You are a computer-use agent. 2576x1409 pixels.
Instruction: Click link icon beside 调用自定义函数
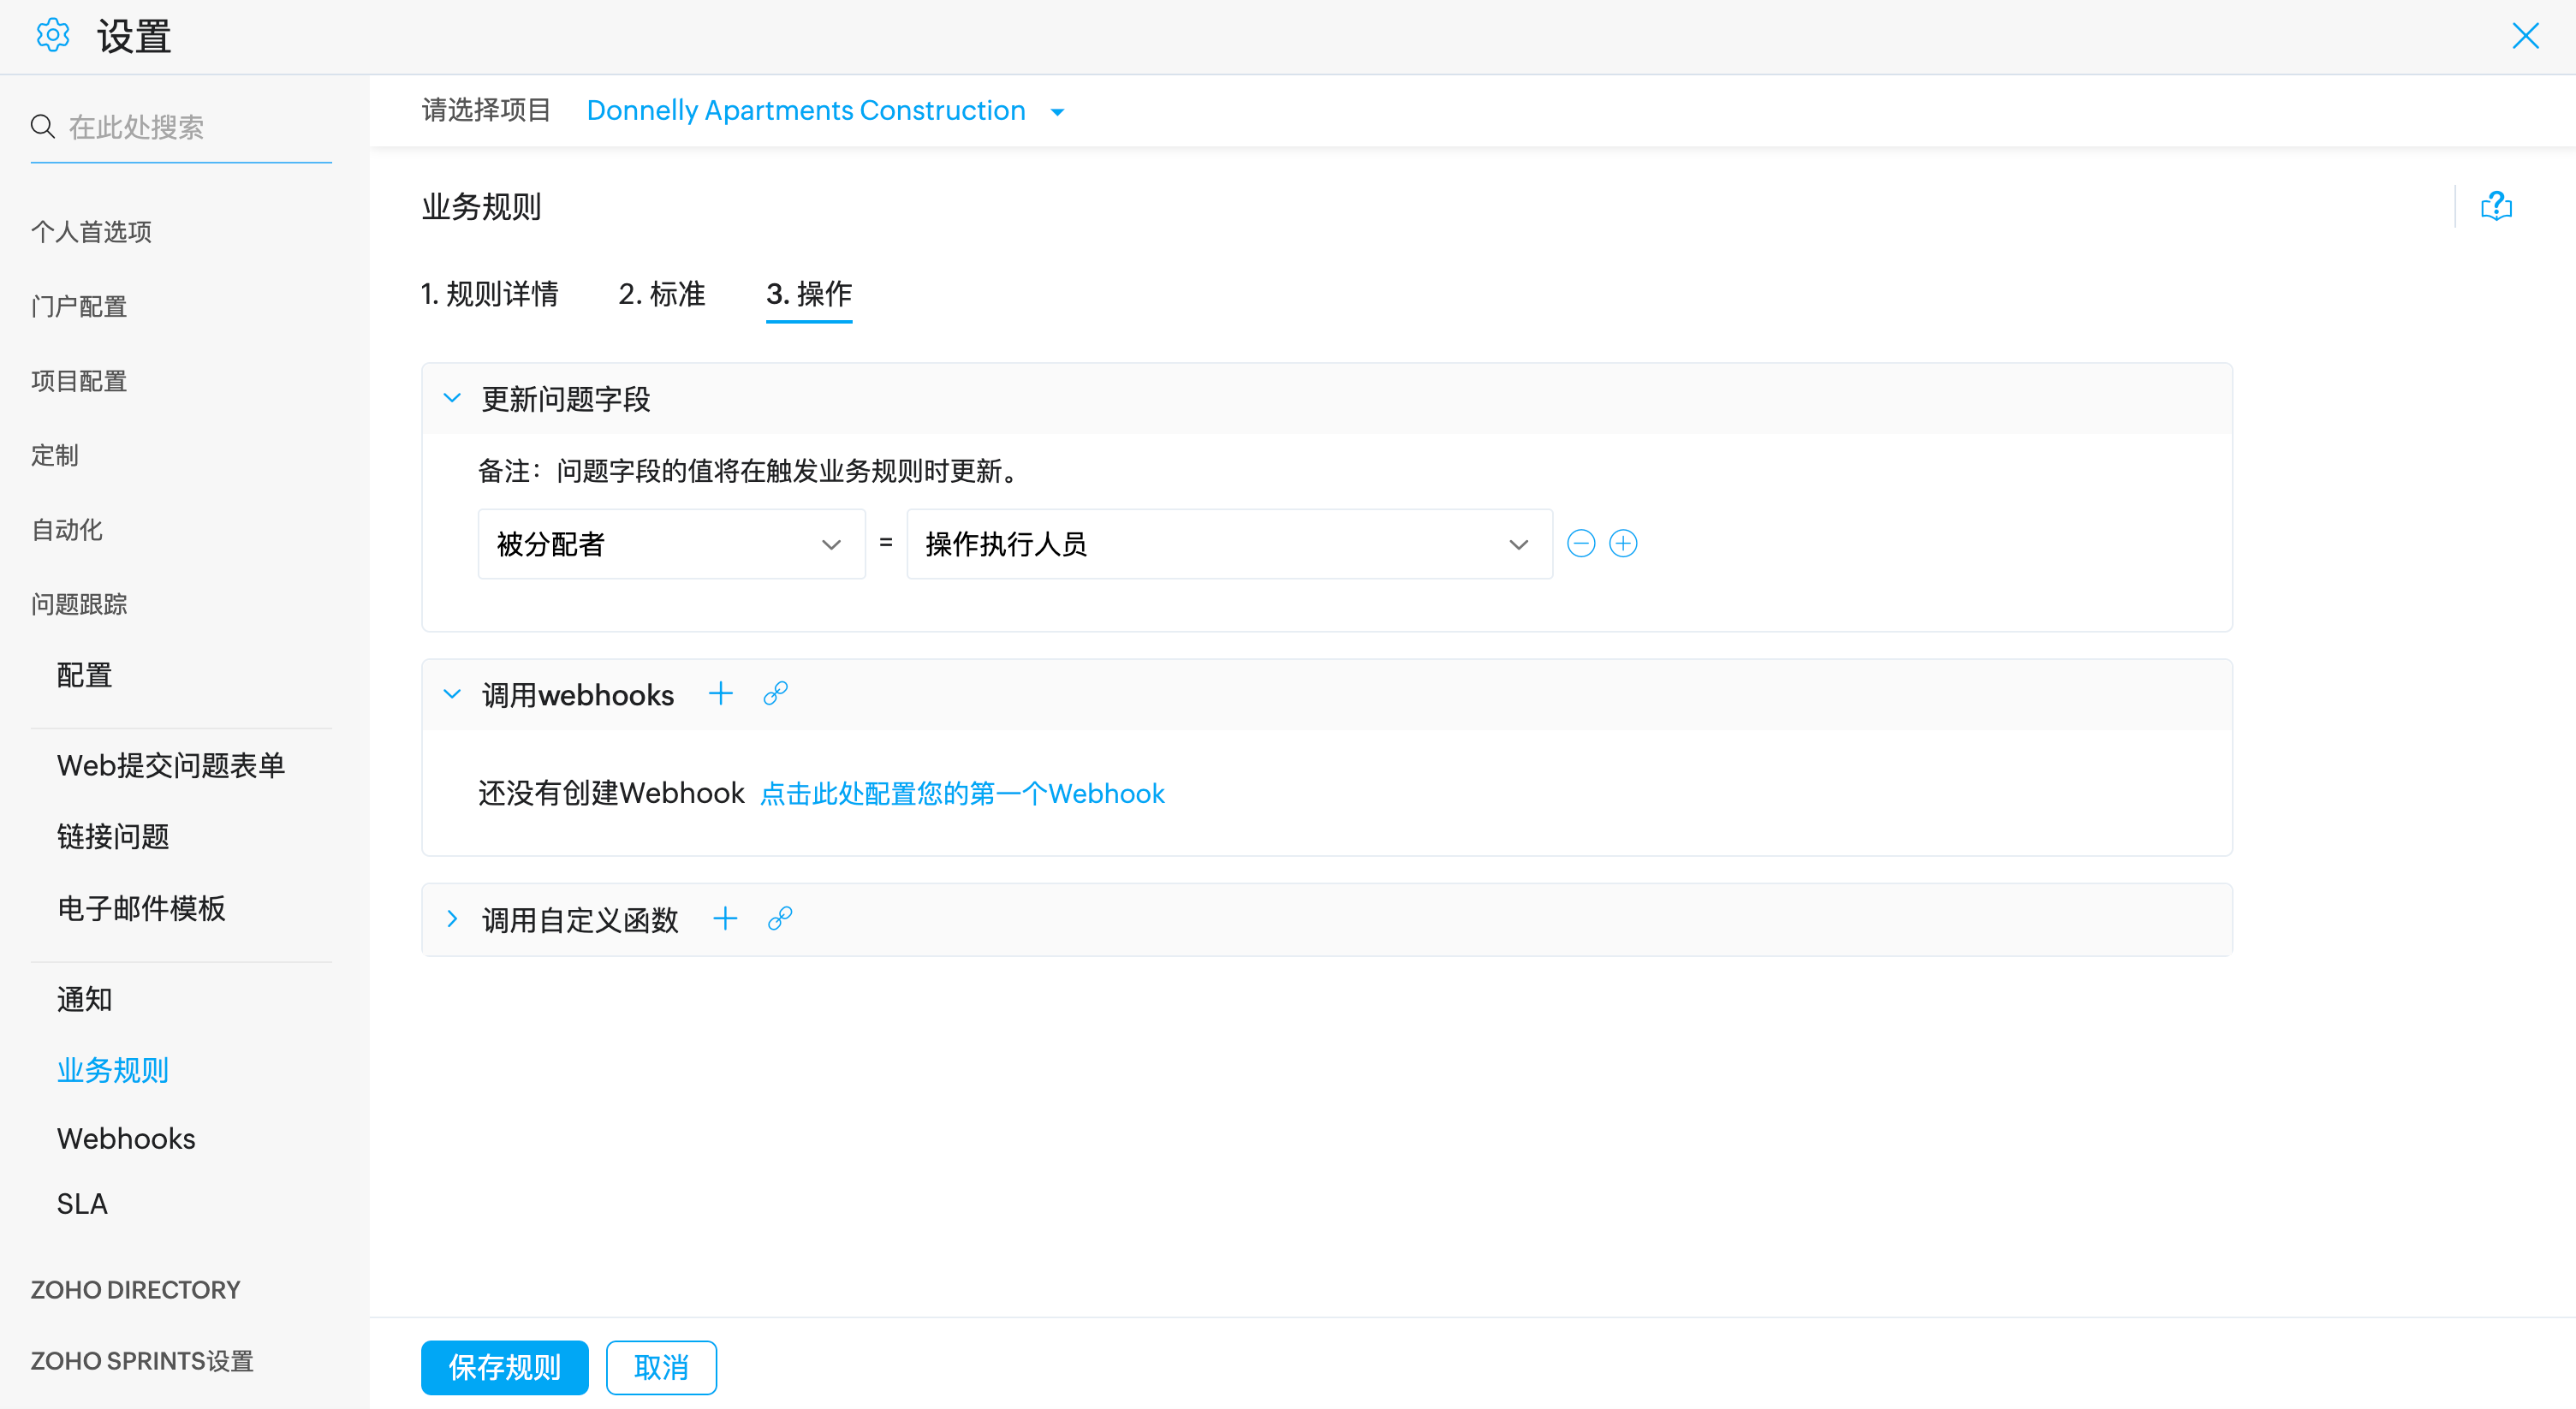(780, 919)
